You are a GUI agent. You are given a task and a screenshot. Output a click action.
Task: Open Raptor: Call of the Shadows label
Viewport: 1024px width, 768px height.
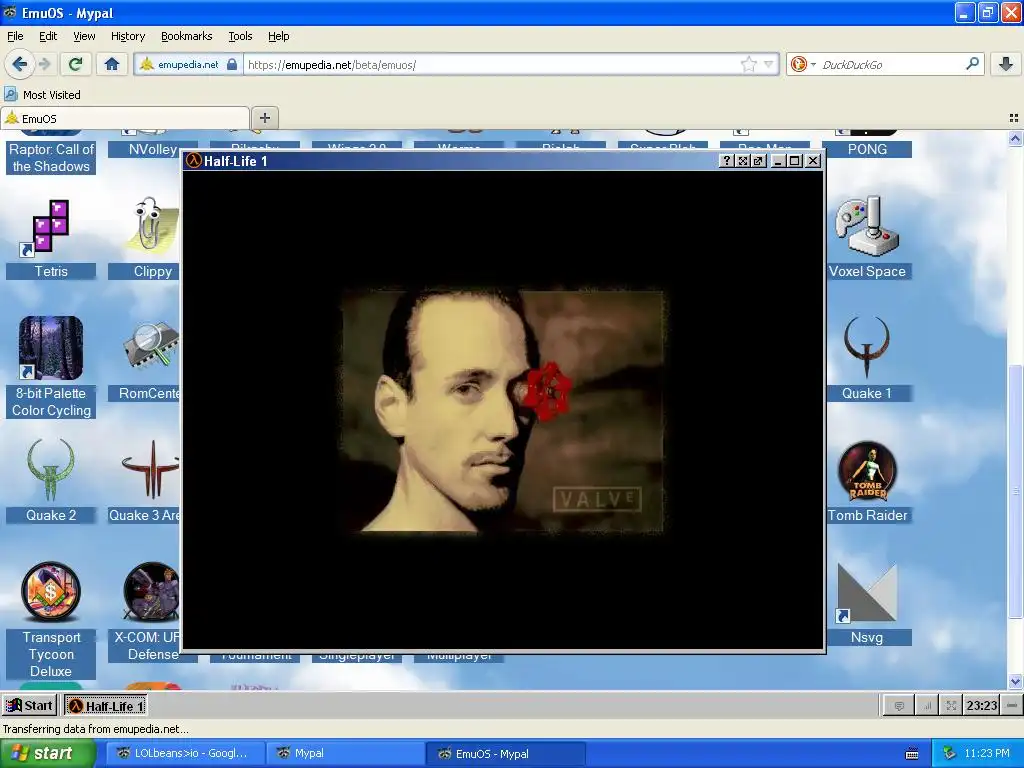tap(51, 157)
